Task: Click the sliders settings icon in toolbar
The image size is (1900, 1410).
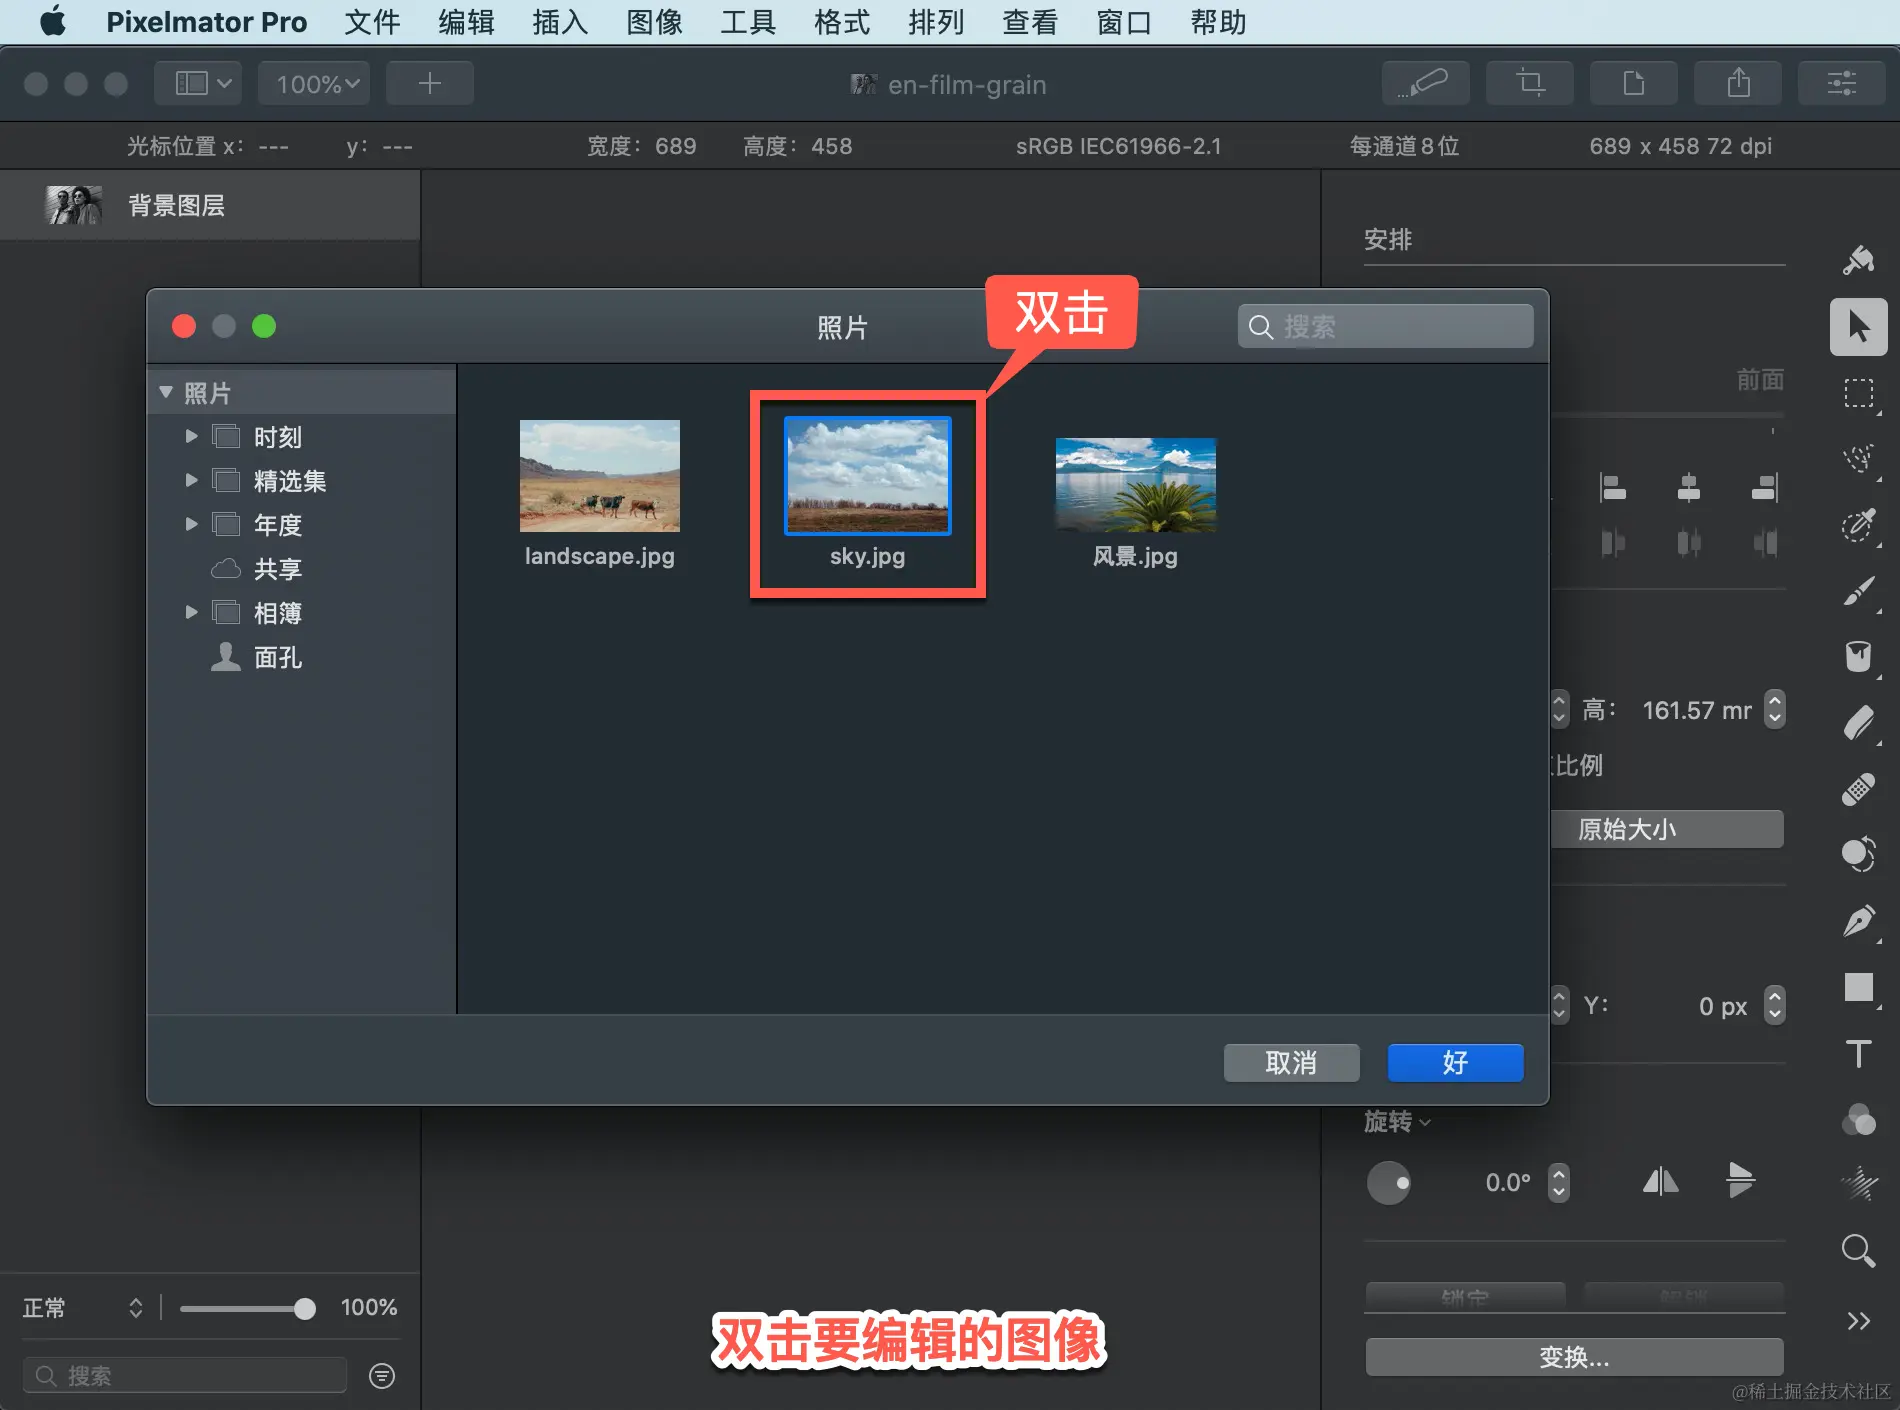Action: pos(1842,83)
